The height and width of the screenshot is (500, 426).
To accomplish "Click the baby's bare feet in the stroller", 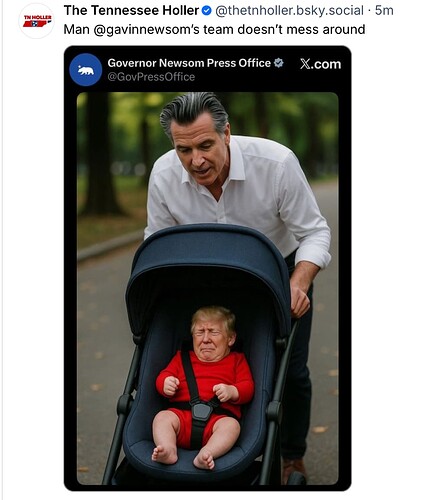I will pyautogui.click(x=183, y=457).
